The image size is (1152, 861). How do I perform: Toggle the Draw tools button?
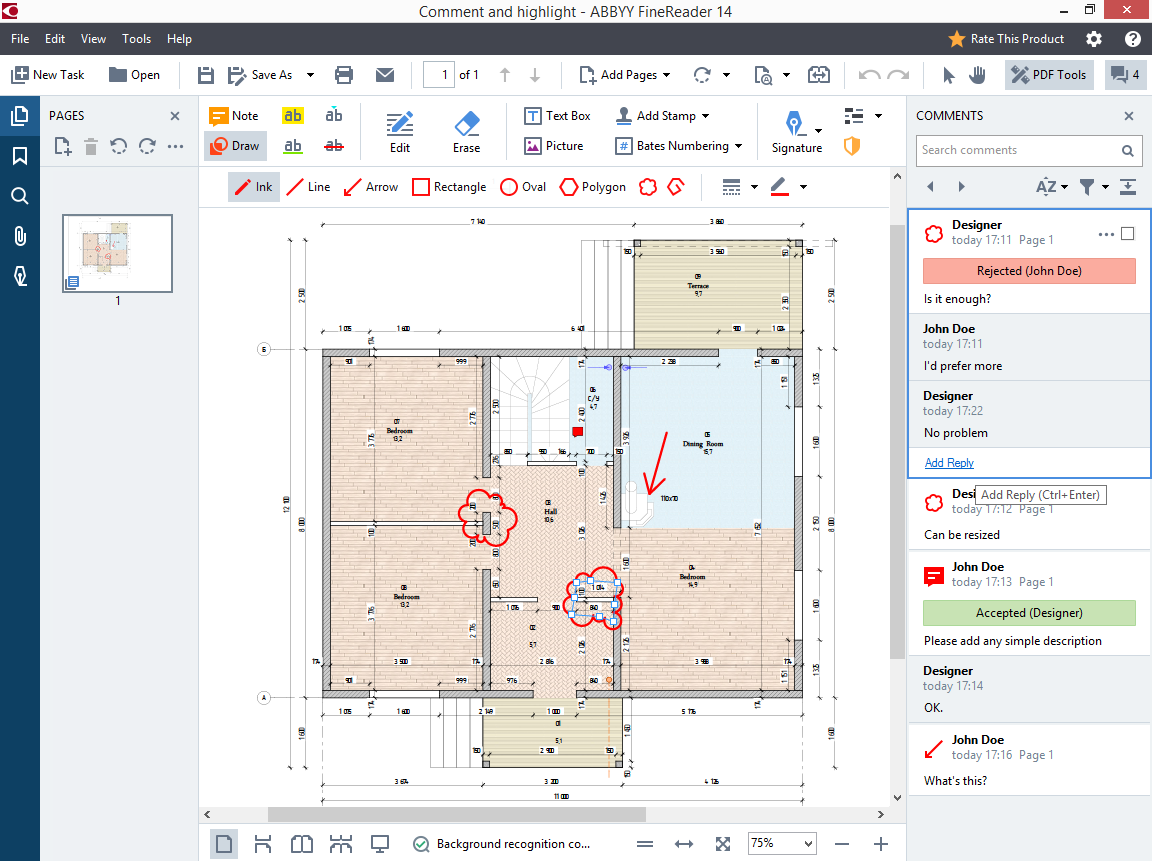coord(236,145)
